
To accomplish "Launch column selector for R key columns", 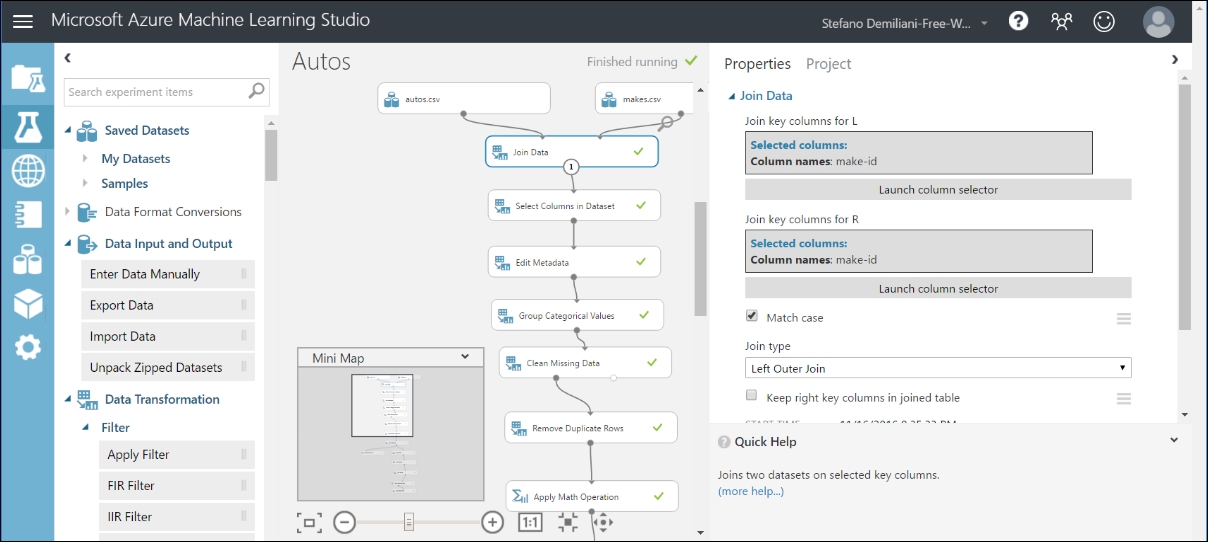I will 938,288.
